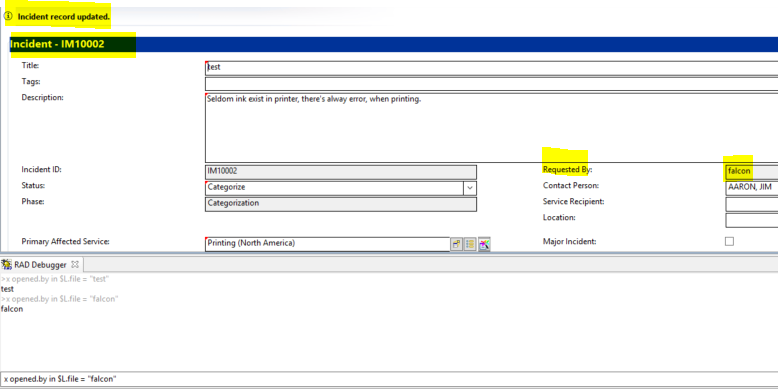Click the Description label
The image size is (778, 389).
point(43,97)
